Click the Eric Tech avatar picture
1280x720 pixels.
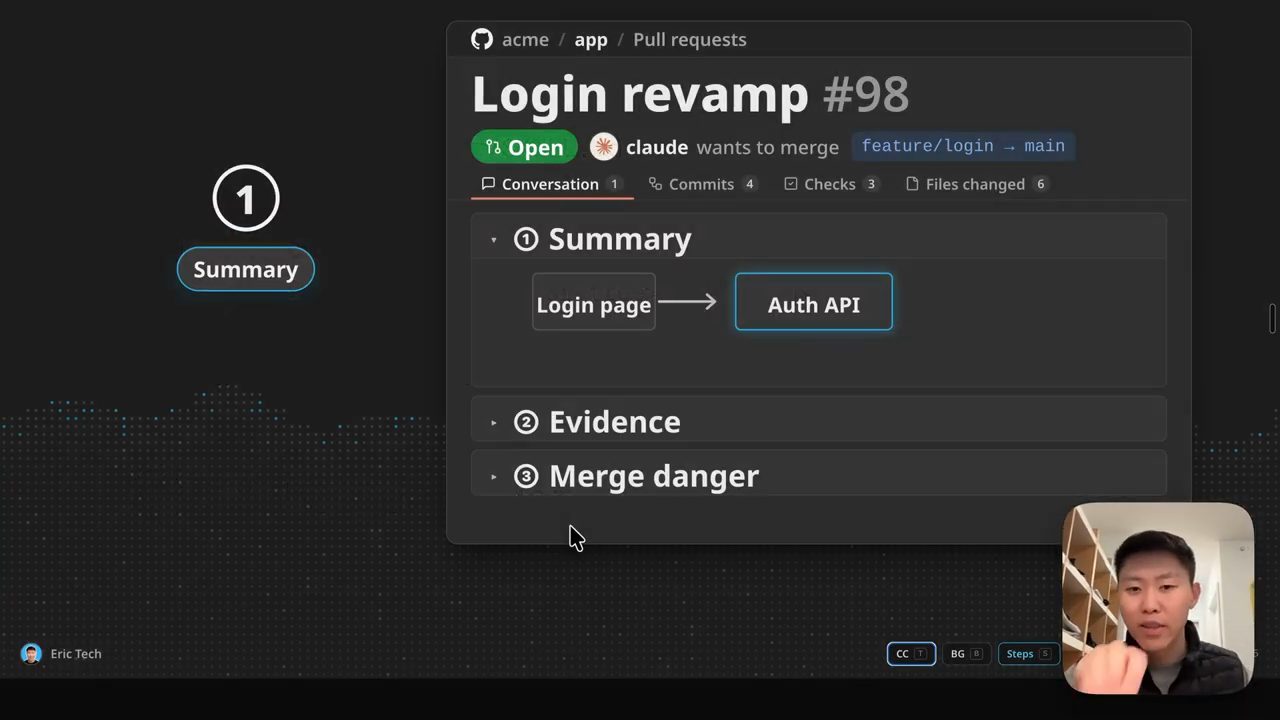[x=31, y=654]
